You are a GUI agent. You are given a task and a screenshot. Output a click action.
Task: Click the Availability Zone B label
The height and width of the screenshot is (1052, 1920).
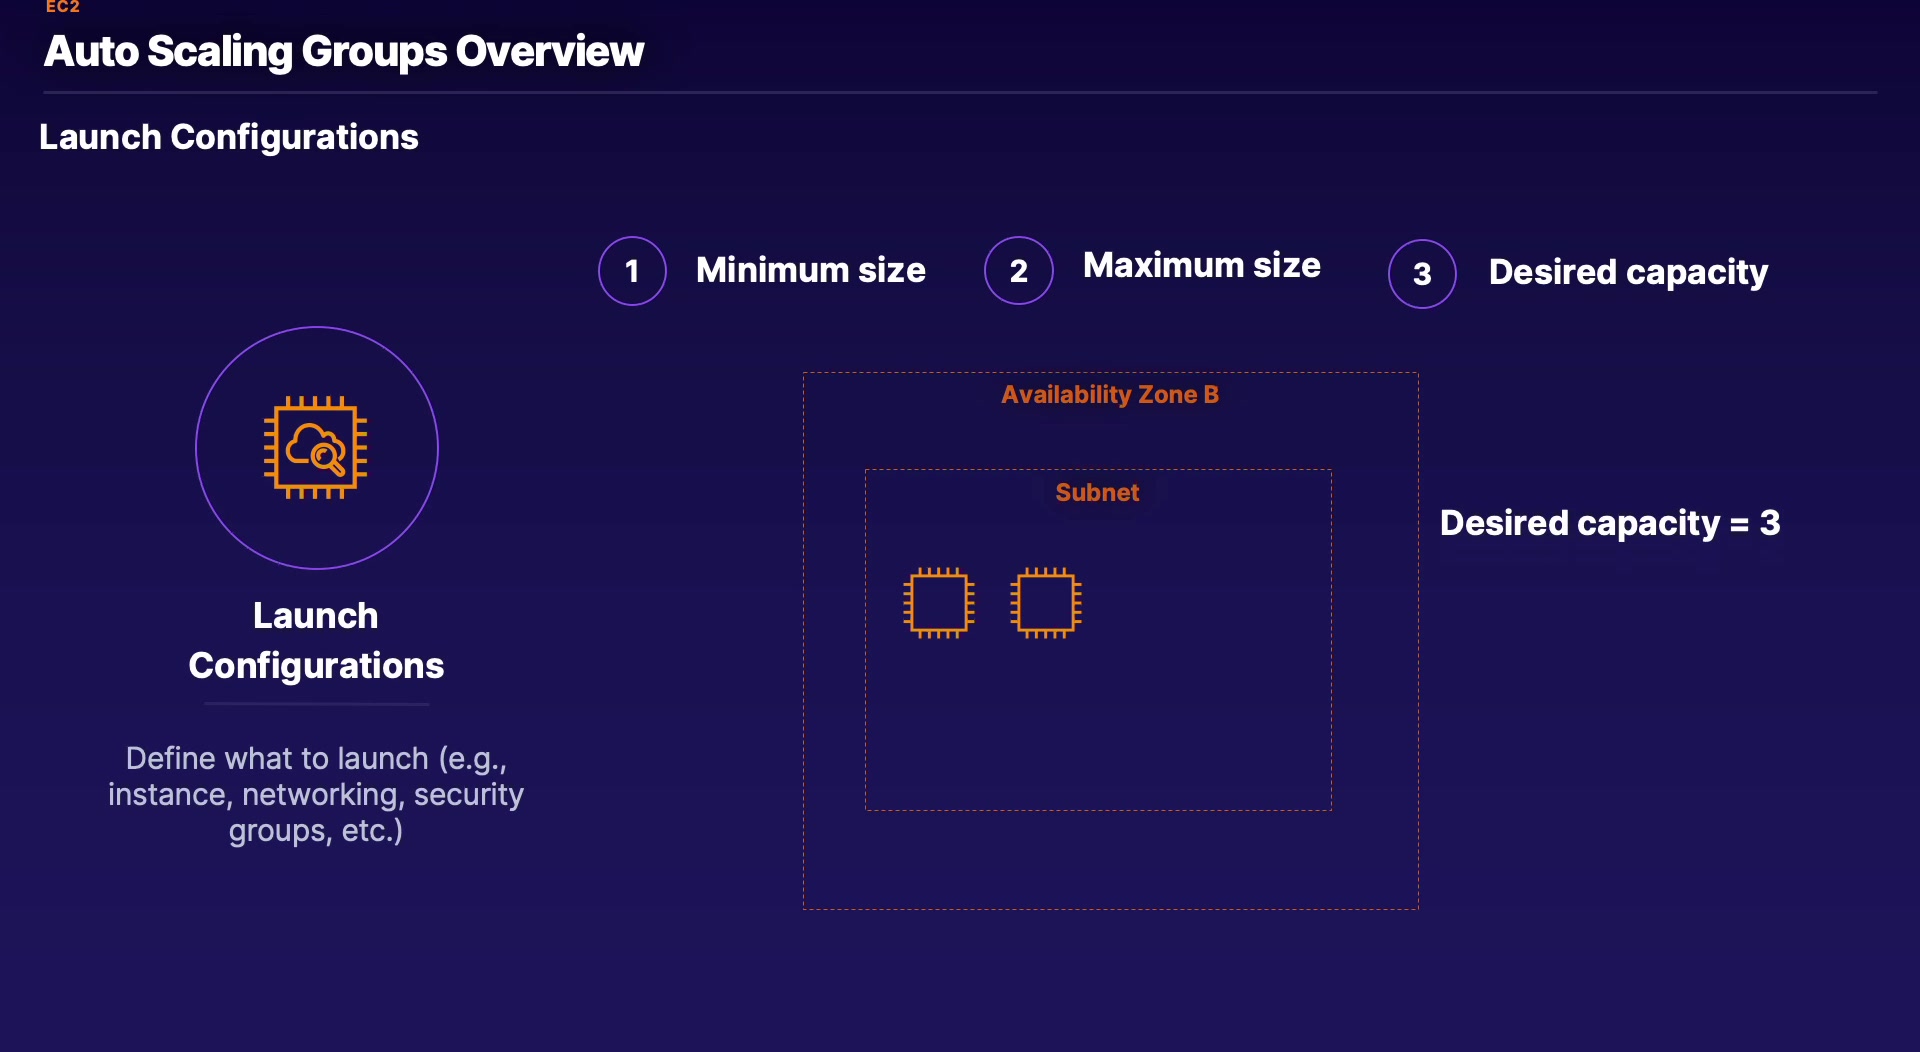pyautogui.click(x=1110, y=395)
